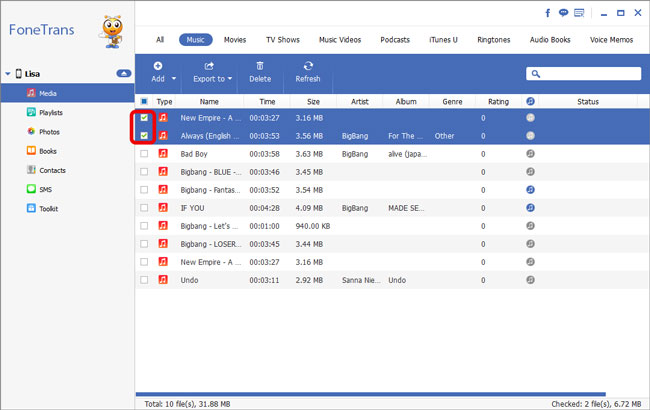
Task: Click the blue iTunes icon for Bigbang - Fantas
Action: 530,189
